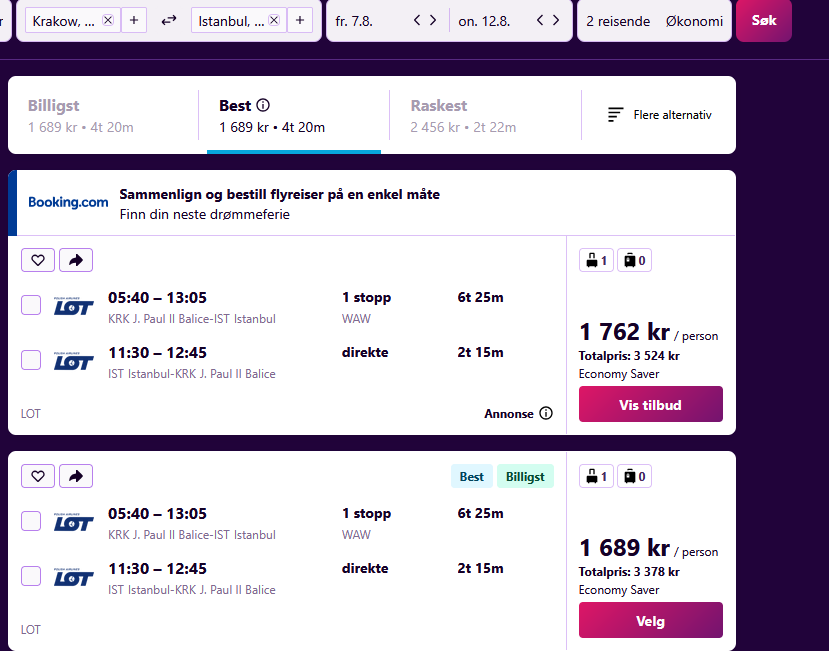The height and width of the screenshot is (651, 829).
Task: Open Flere alternativ sorting options
Action: 659,115
